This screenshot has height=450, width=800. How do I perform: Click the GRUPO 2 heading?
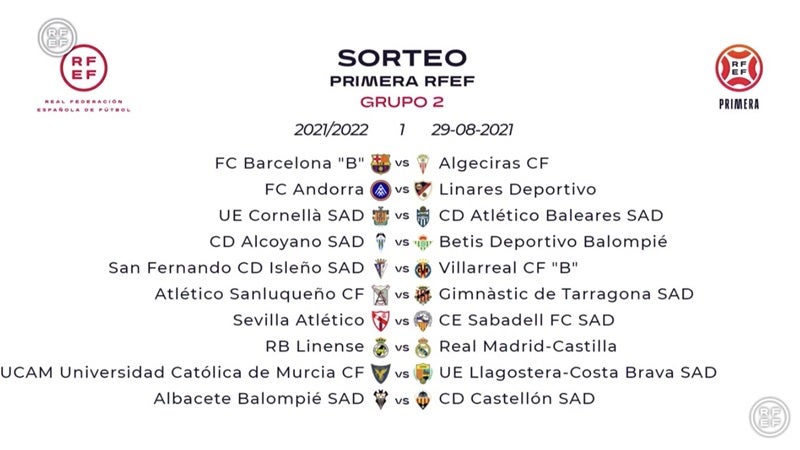point(401,101)
